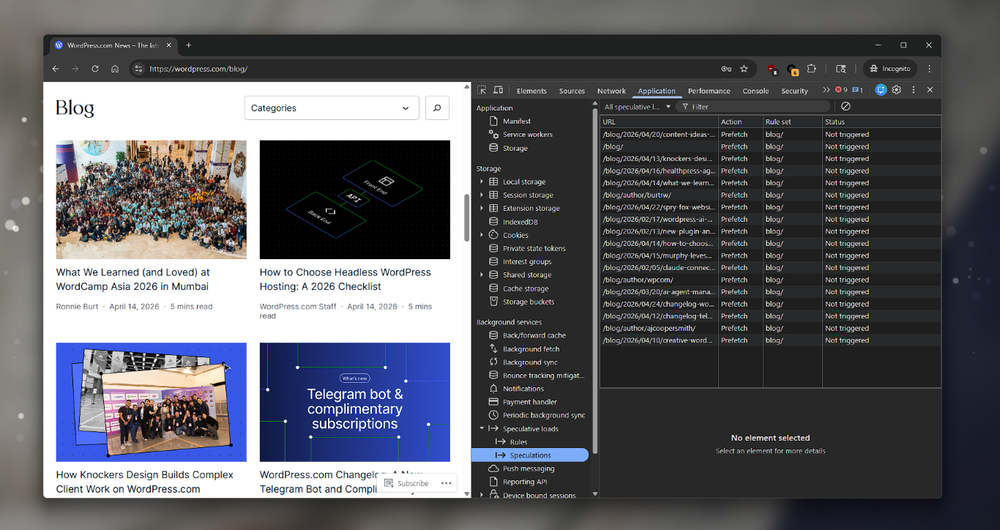Viewport: 1000px width, 530px height.
Task: Select the /blog/author/wpcom/ speculation row
Action: [x=770, y=280]
